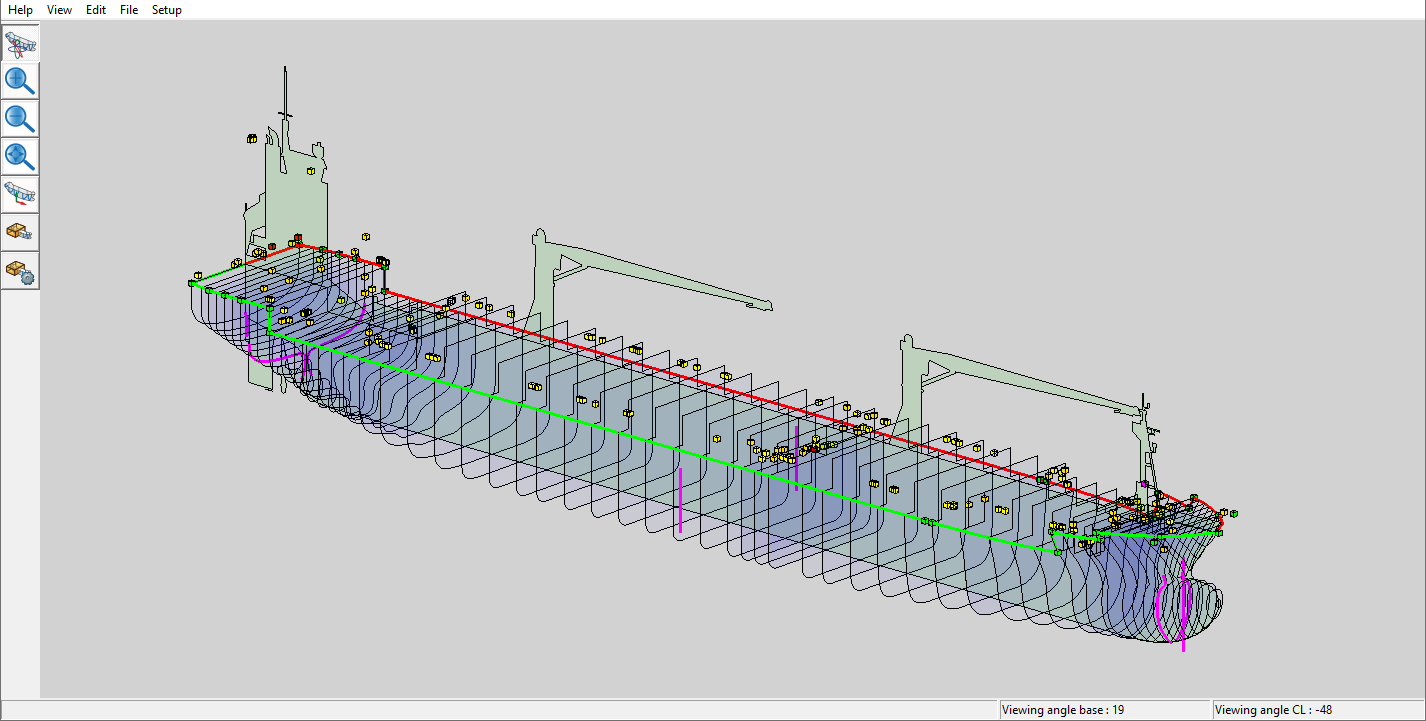Click the zoom to fit magnifier icon
The image size is (1426, 721).
(x=20, y=157)
